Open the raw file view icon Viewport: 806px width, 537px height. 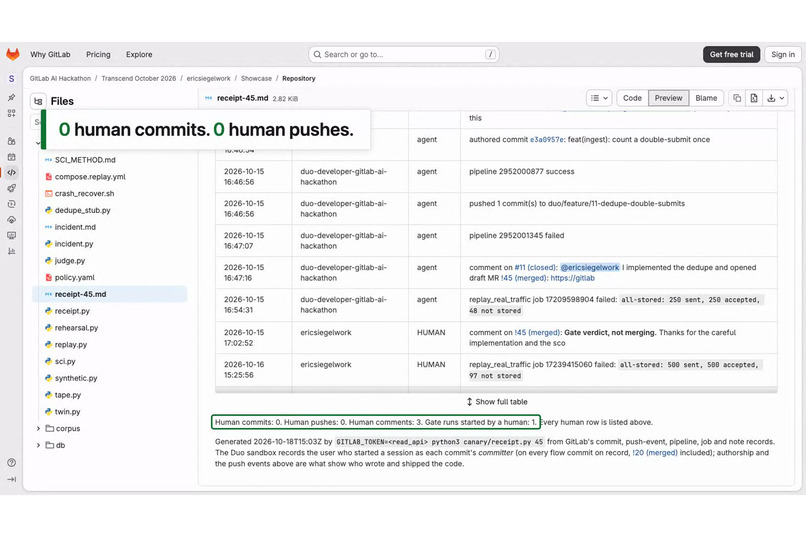[x=754, y=98]
